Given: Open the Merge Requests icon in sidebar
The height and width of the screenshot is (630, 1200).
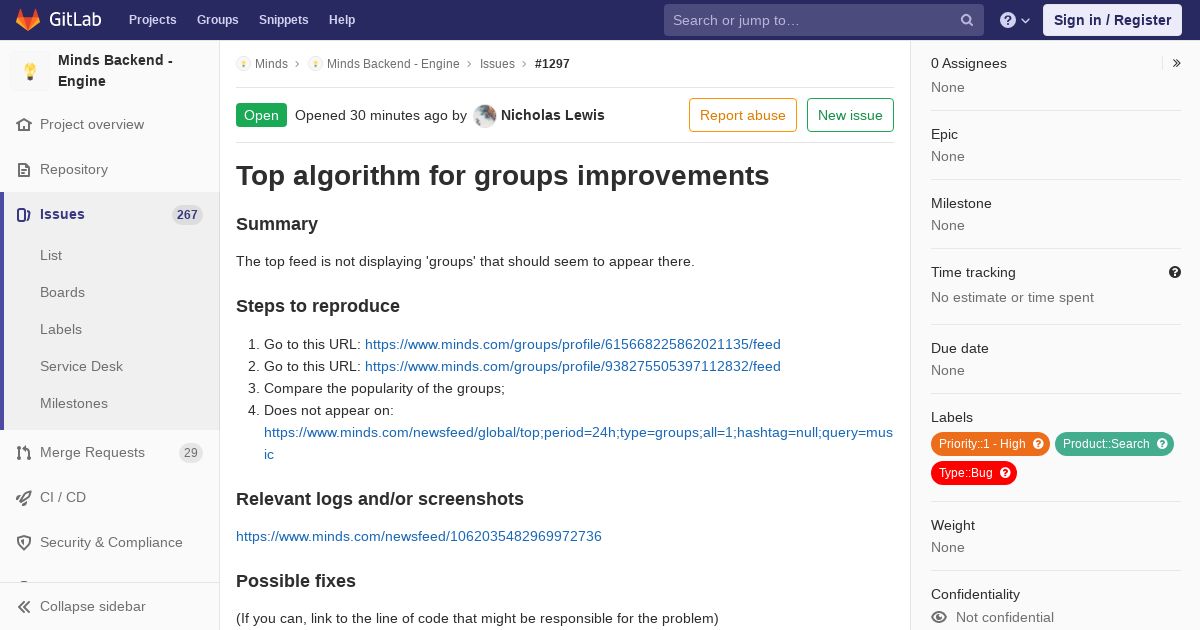Looking at the screenshot, I should (x=24, y=453).
